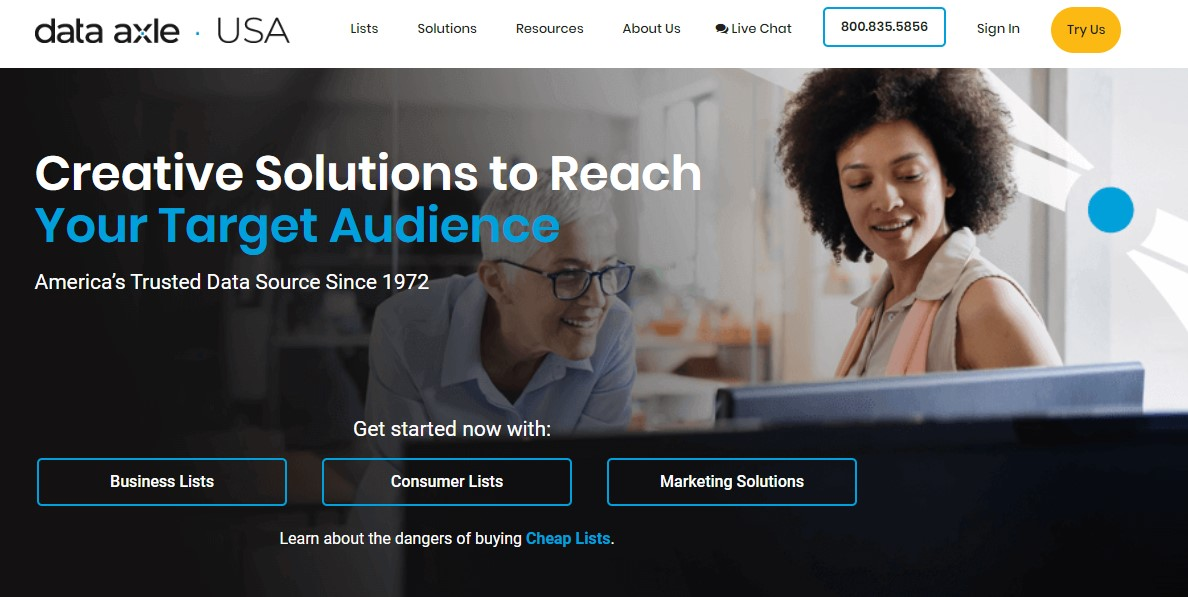Choose Consumer Lists to get started
Viewport: 1188px width, 597px height.
447,482
